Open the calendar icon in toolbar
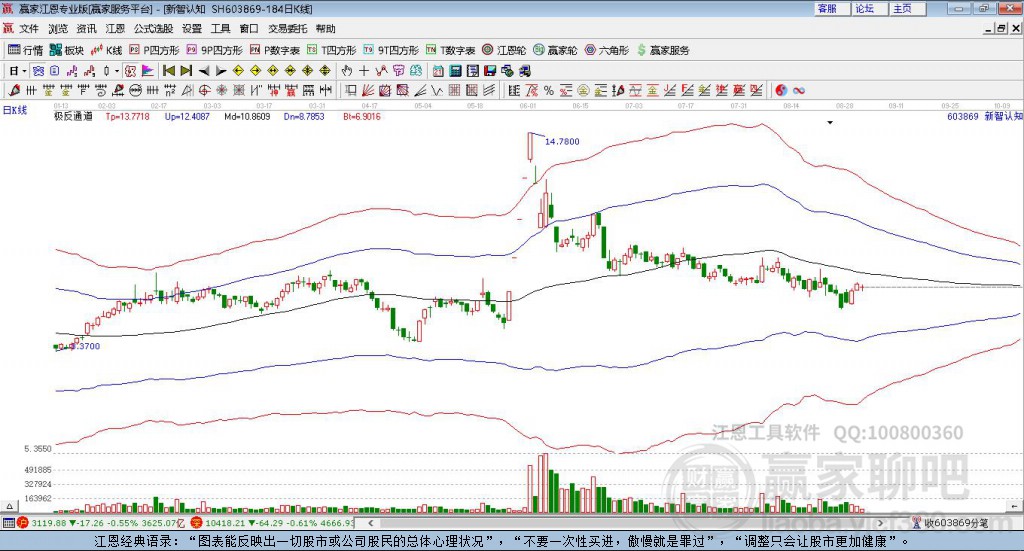This screenshot has height=551, width=1024. pyautogui.click(x=438, y=71)
